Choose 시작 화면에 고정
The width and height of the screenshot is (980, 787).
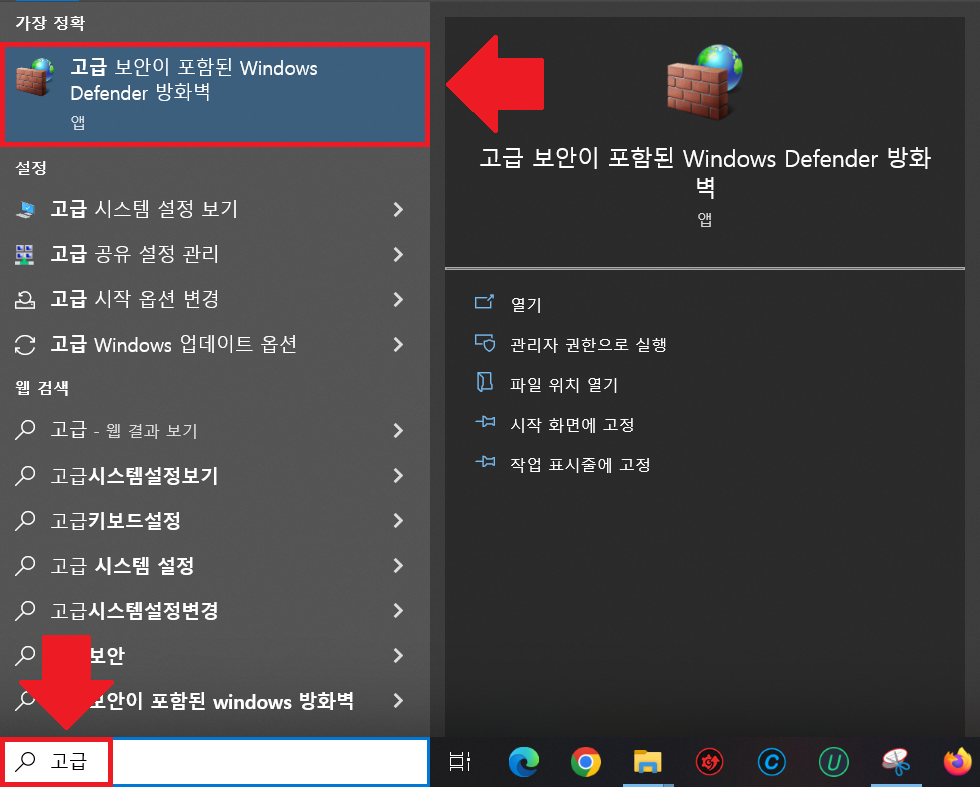click(572, 424)
